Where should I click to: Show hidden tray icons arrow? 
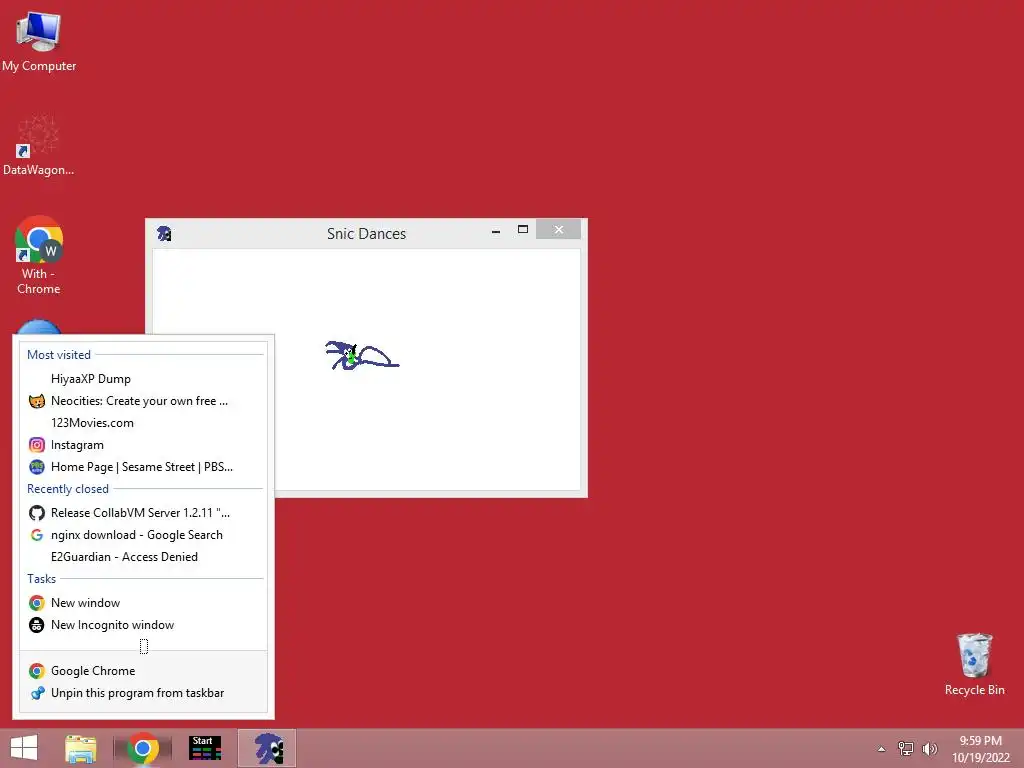pos(882,749)
